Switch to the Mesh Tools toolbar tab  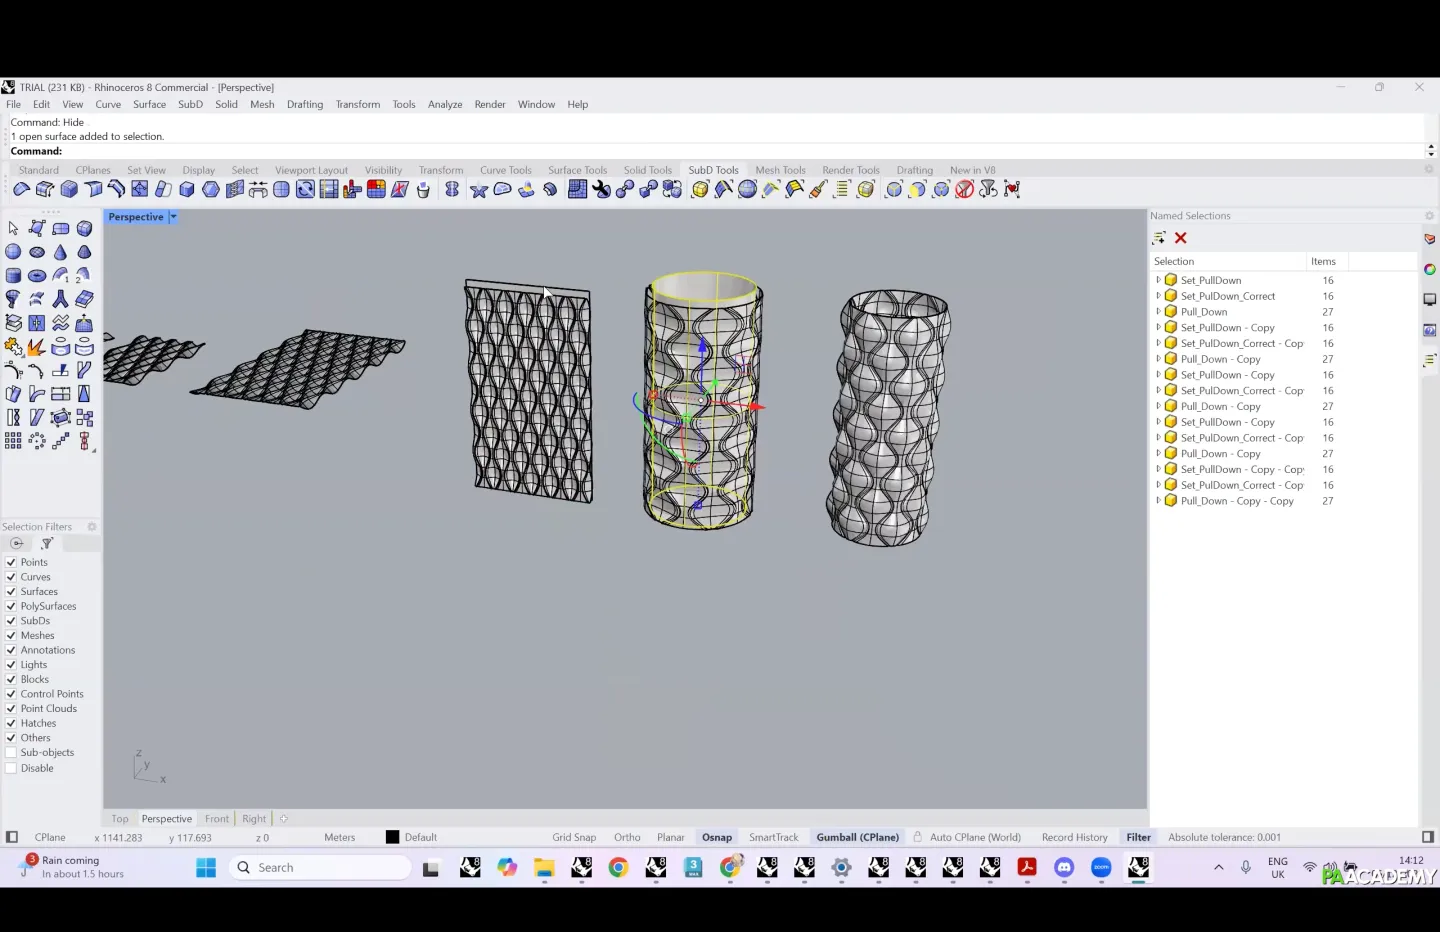tap(780, 170)
